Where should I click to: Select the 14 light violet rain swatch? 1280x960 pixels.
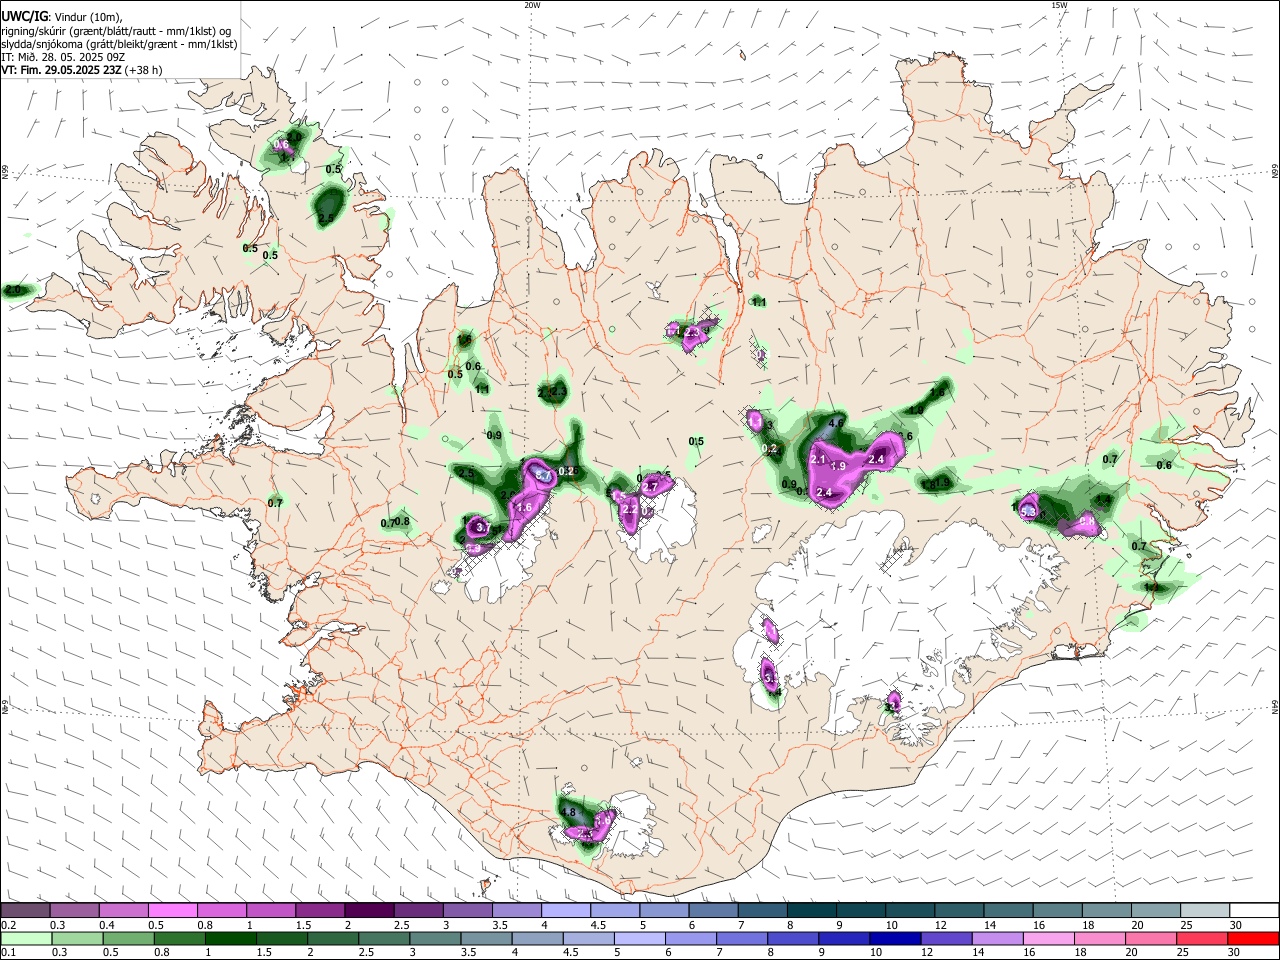998,938
